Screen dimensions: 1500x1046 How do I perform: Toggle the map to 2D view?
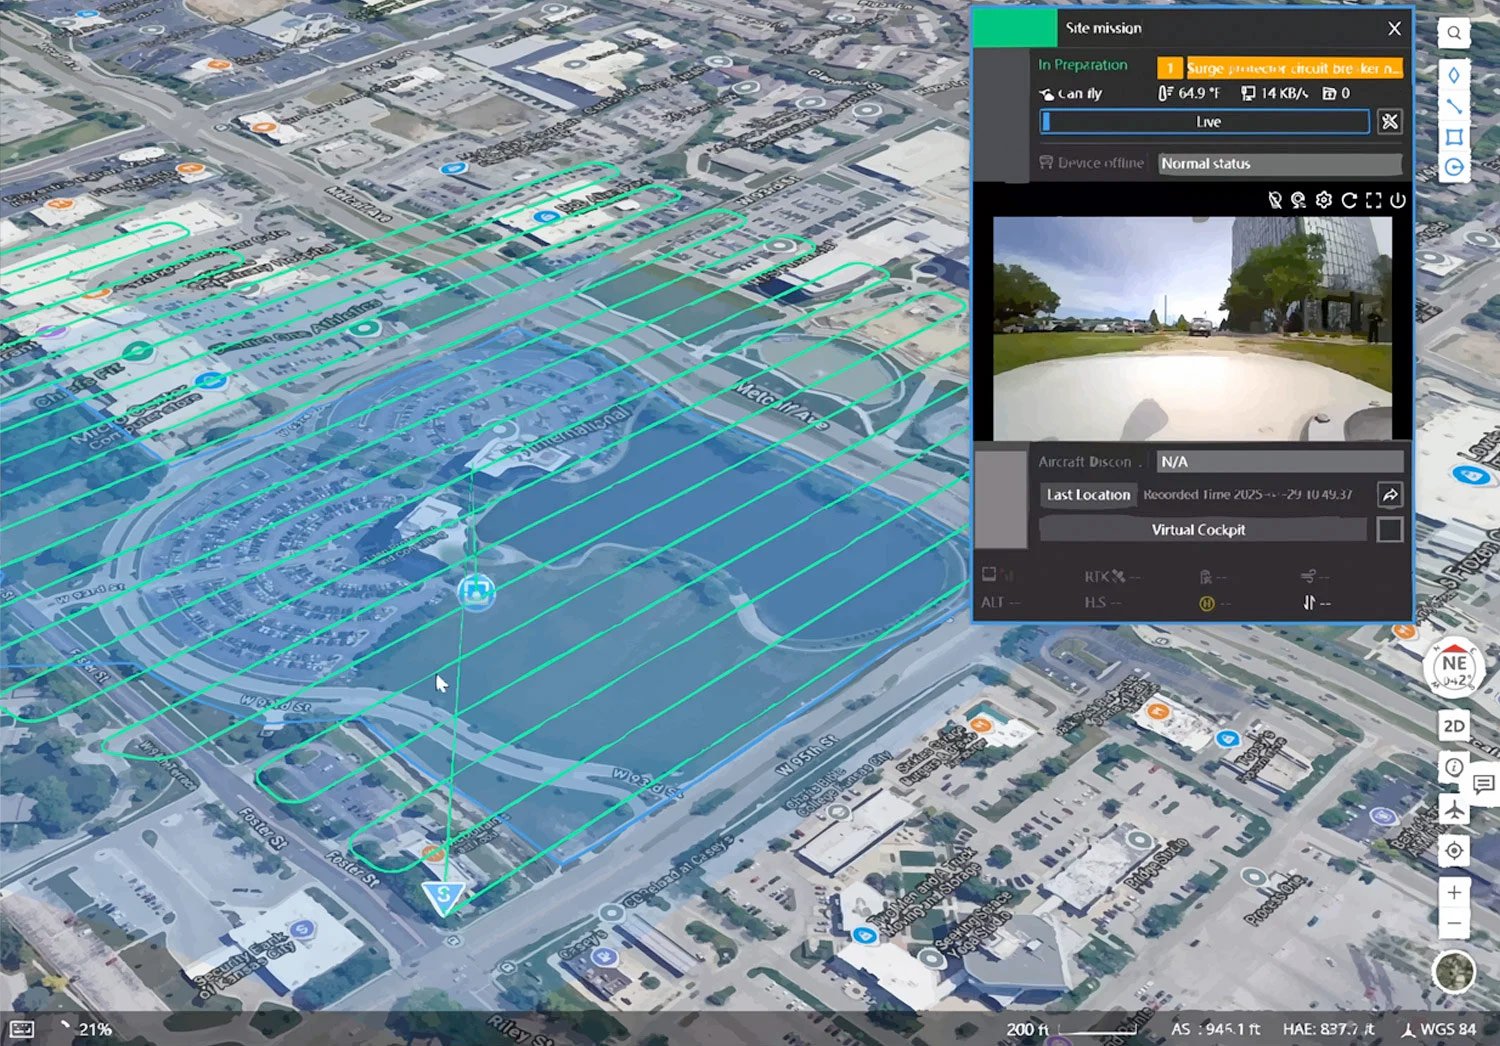(x=1454, y=726)
